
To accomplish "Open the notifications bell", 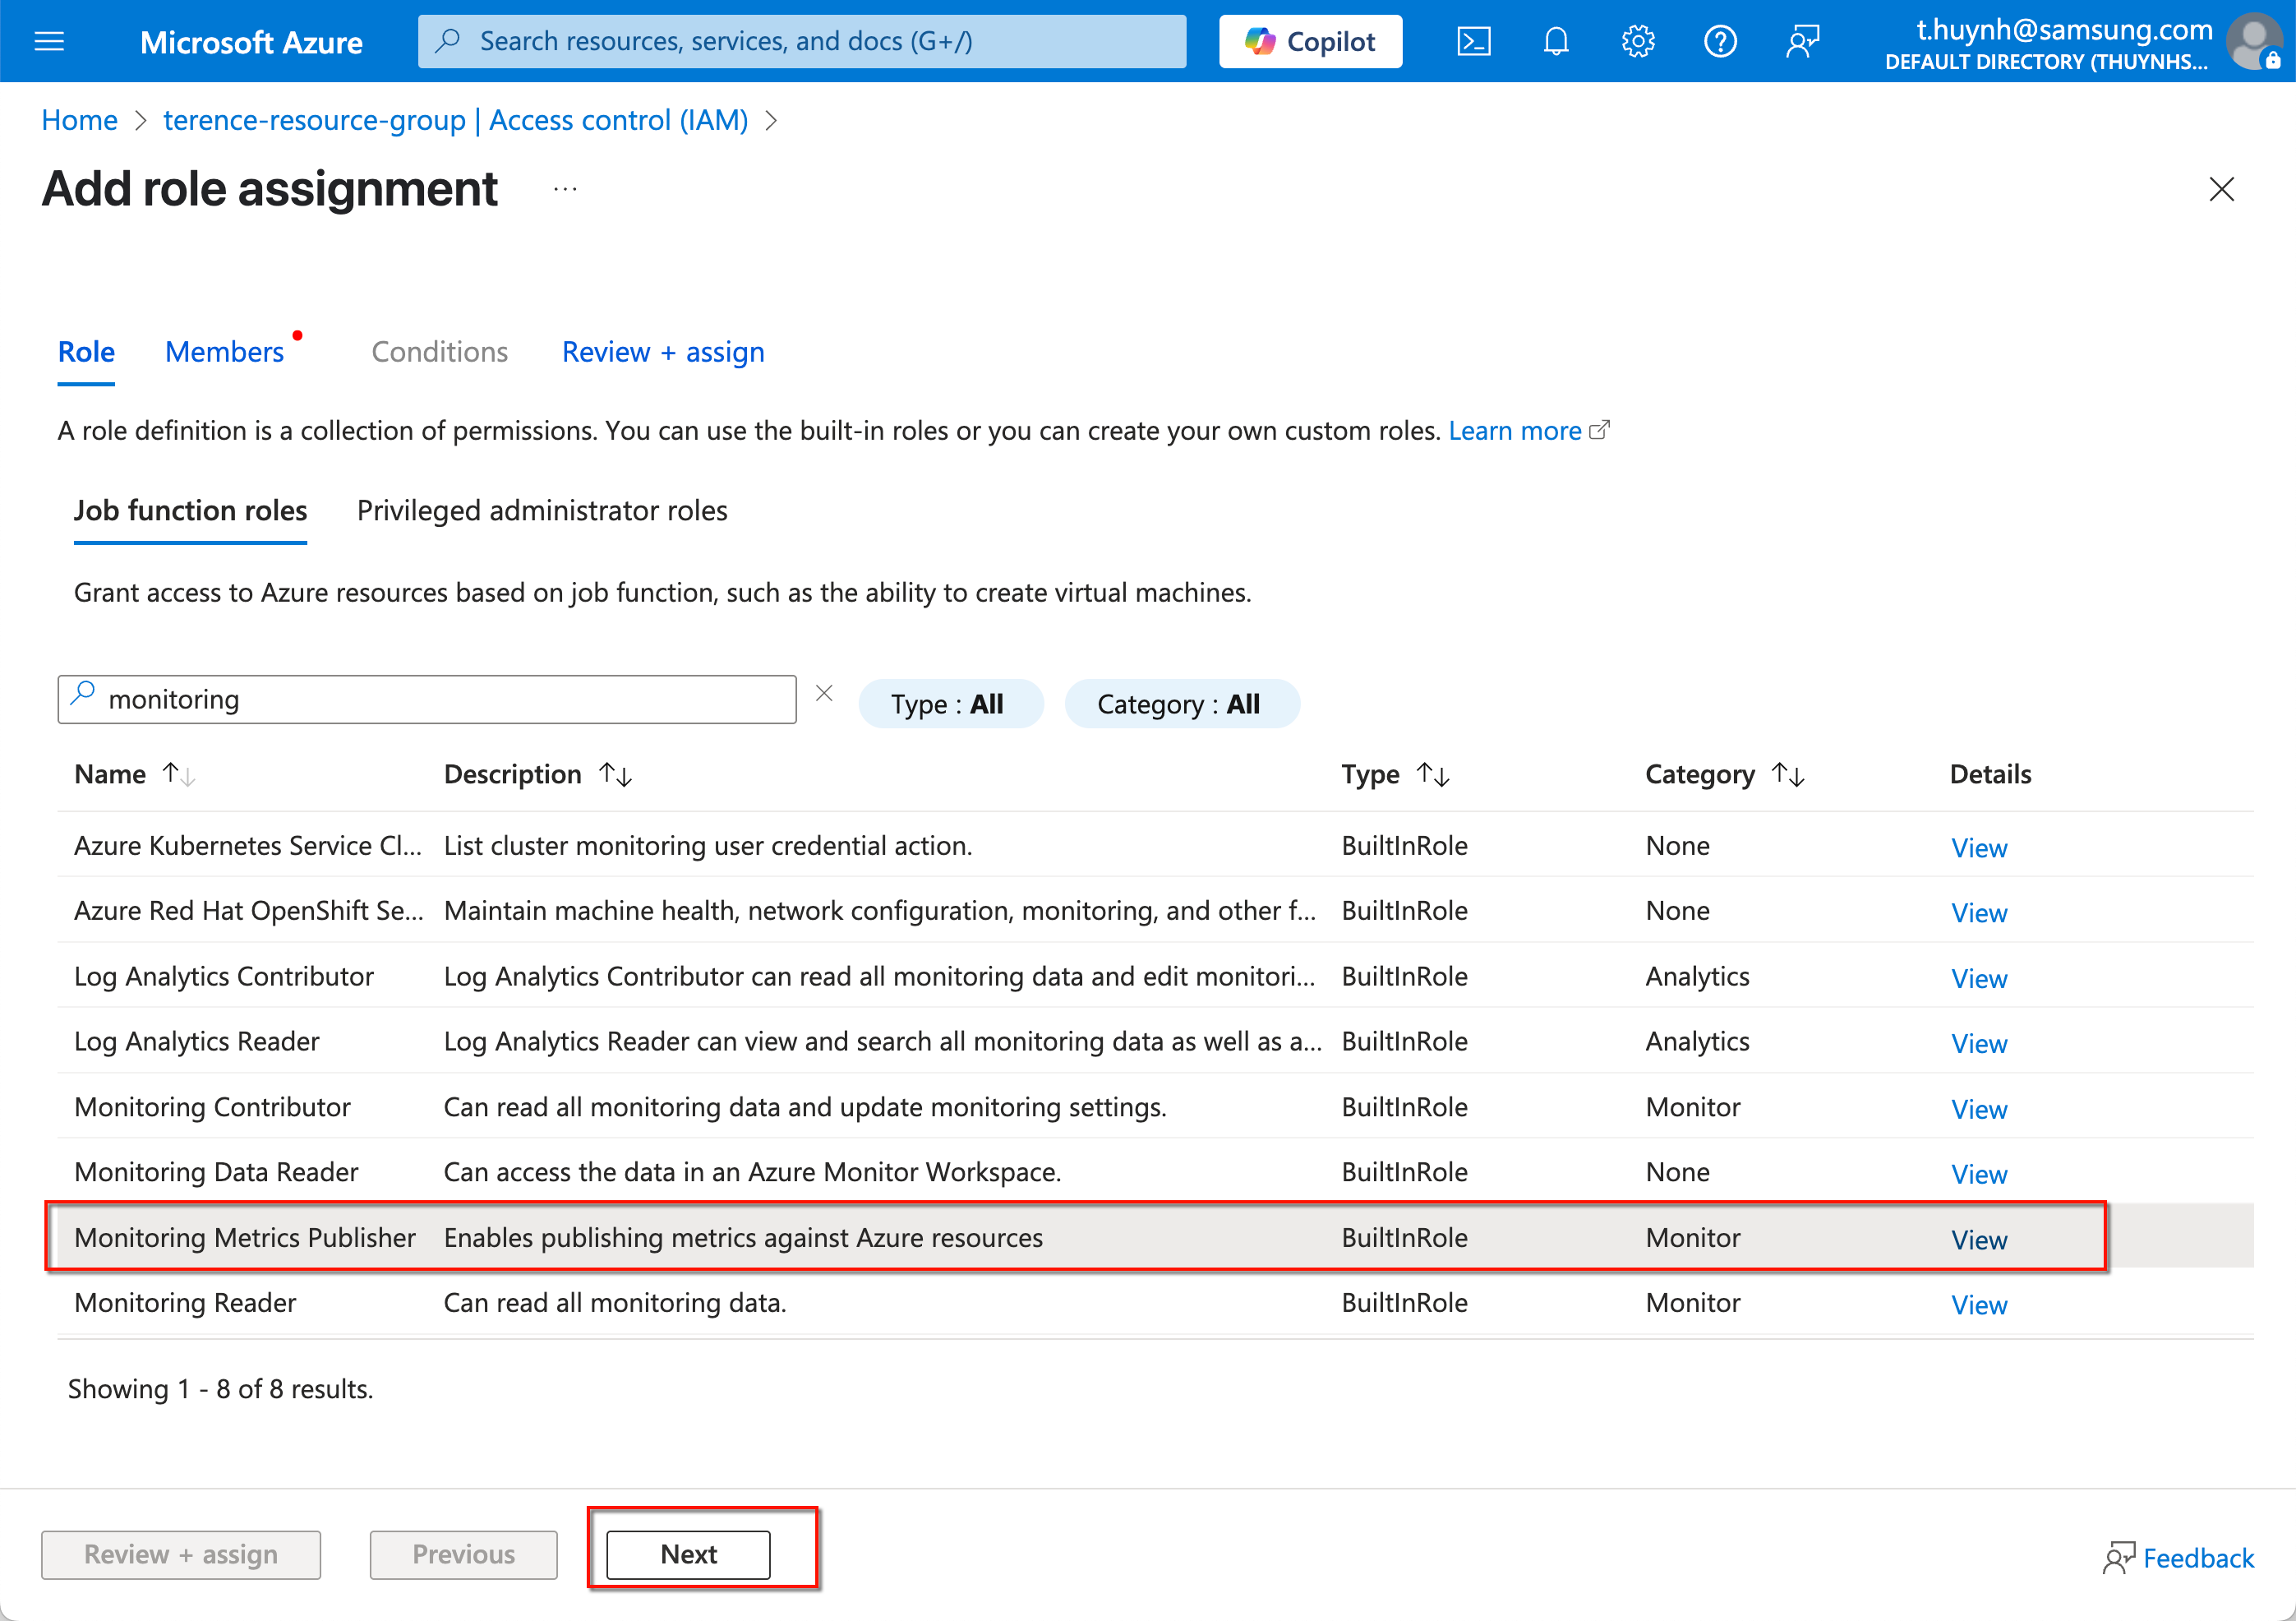I will 1555,41.
